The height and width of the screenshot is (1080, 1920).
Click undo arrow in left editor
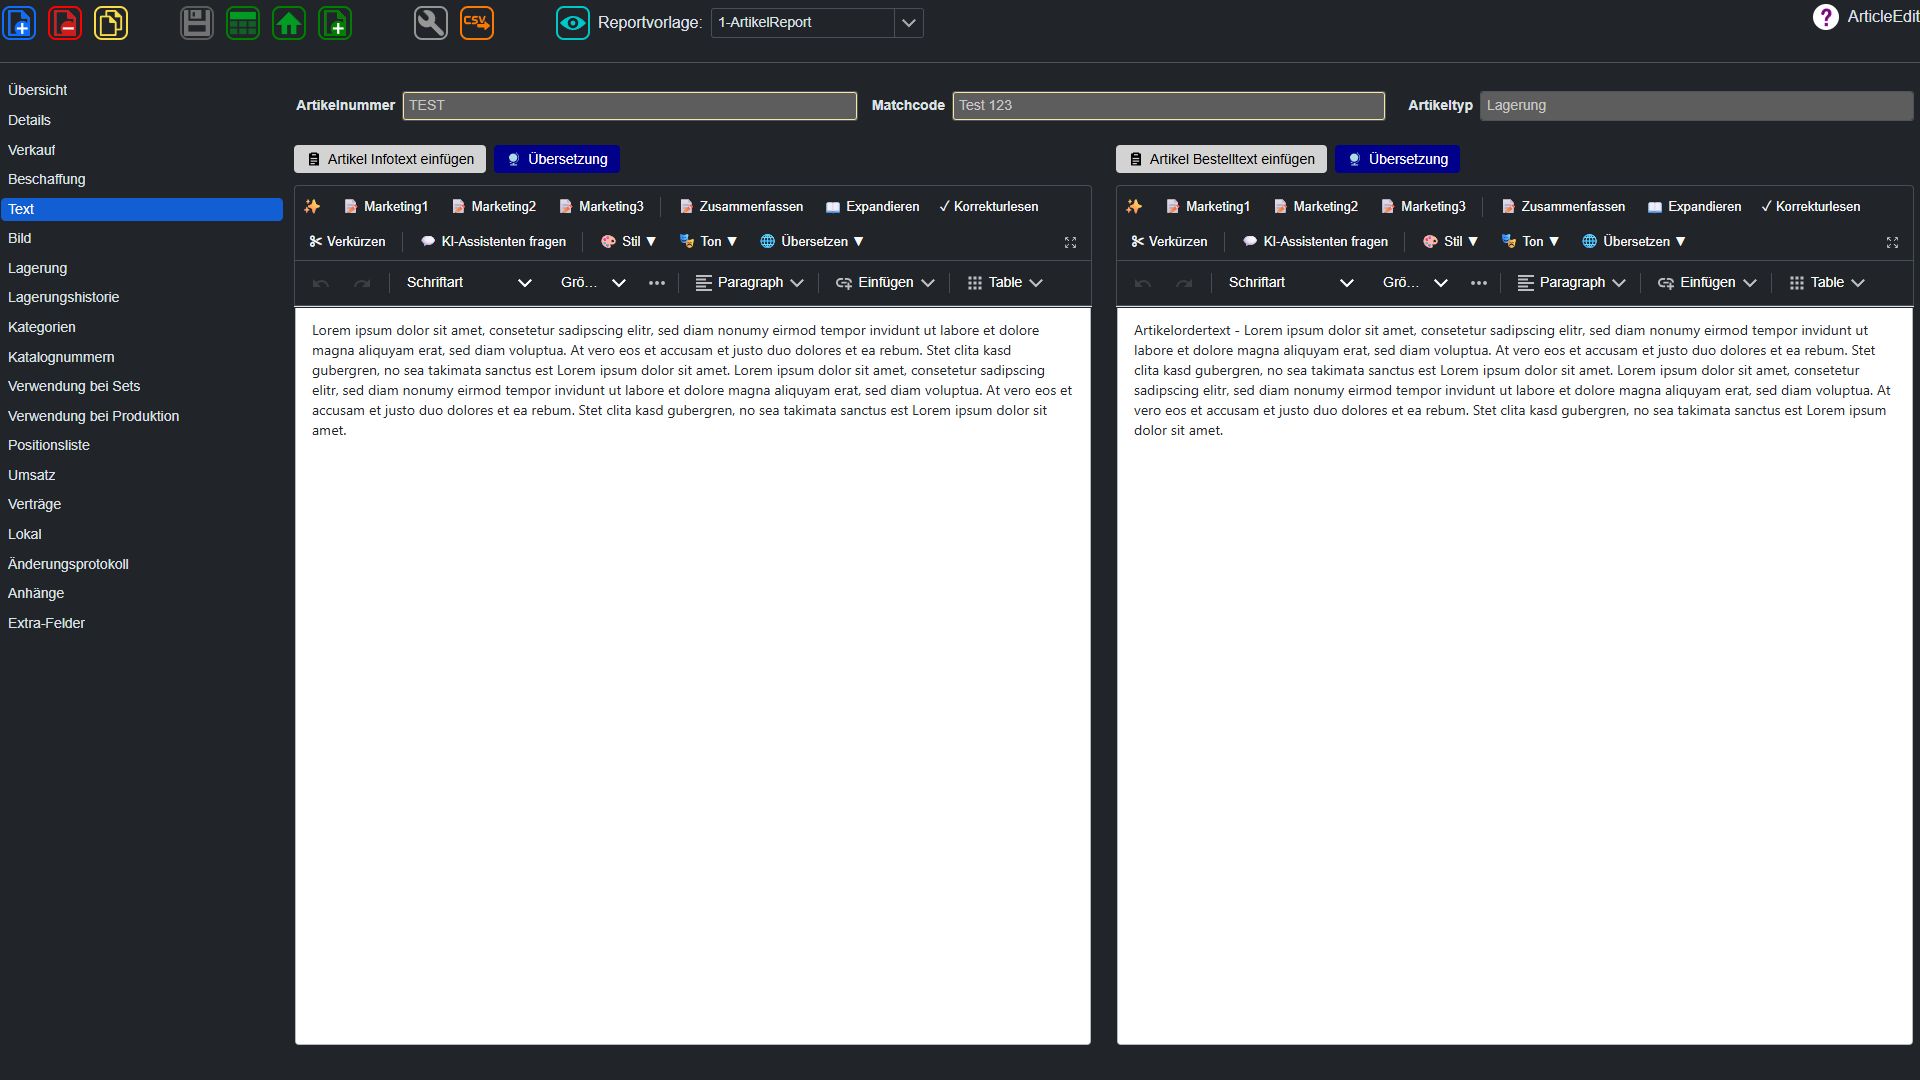pyautogui.click(x=321, y=283)
